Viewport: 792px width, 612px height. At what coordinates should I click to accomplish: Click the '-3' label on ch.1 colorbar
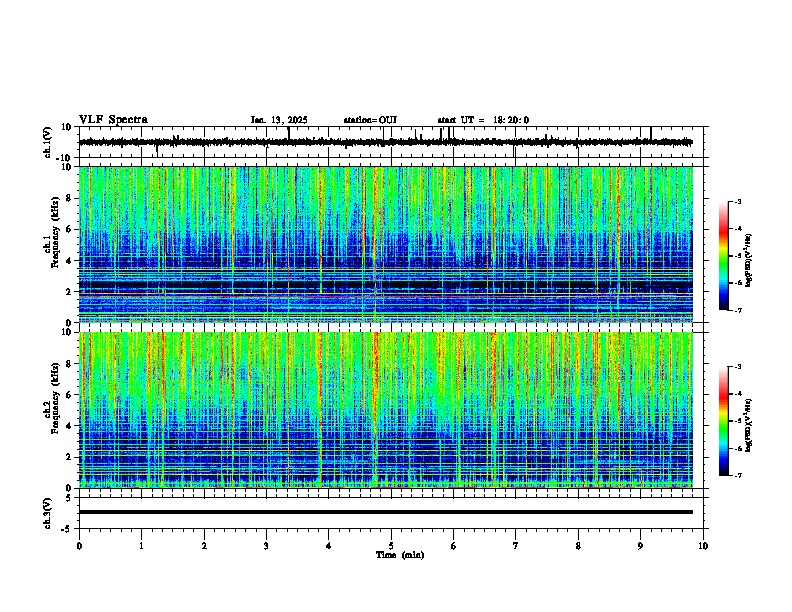[x=737, y=202]
